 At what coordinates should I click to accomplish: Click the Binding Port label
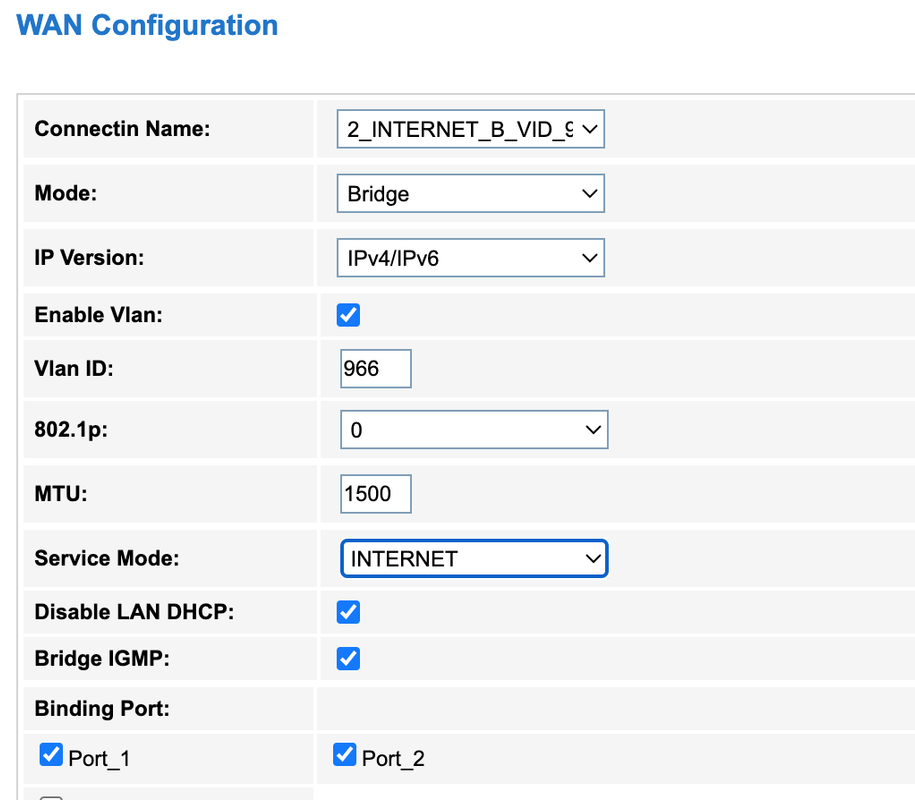102,709
